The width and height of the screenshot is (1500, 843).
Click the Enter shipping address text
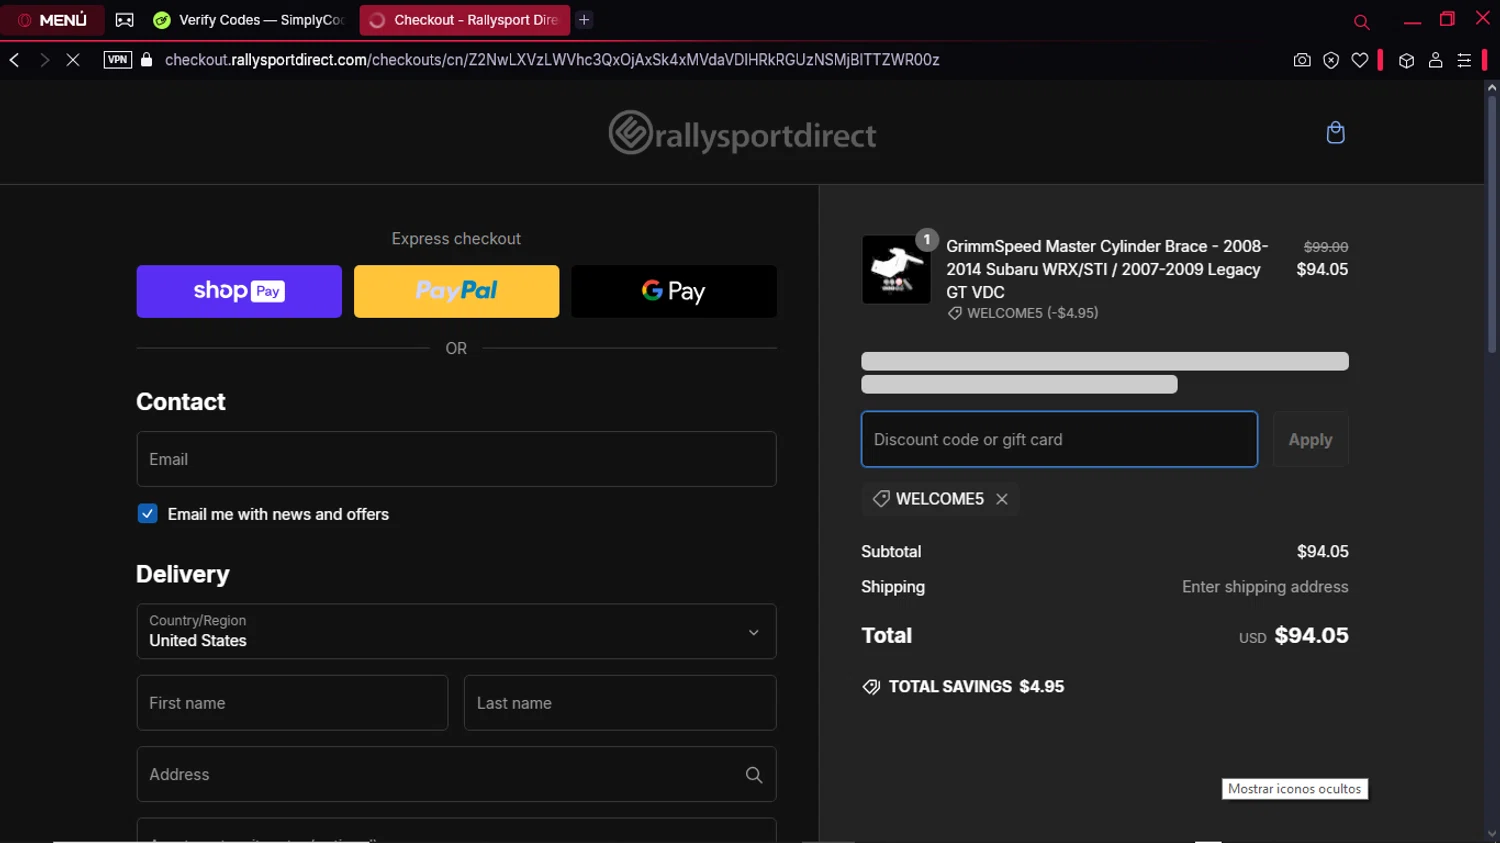[1265, 587]
